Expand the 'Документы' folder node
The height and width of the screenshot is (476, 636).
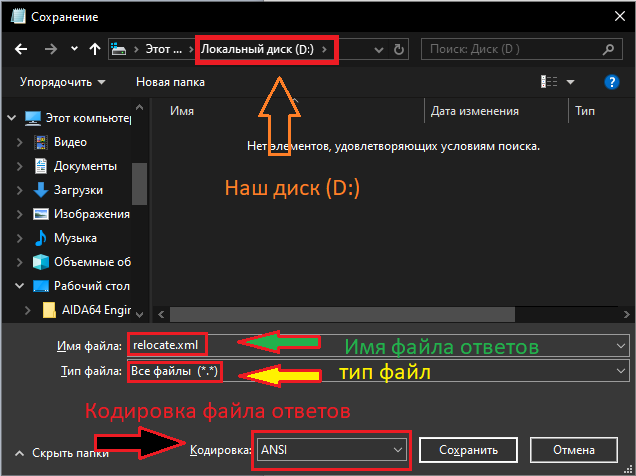tap(19, 166)
